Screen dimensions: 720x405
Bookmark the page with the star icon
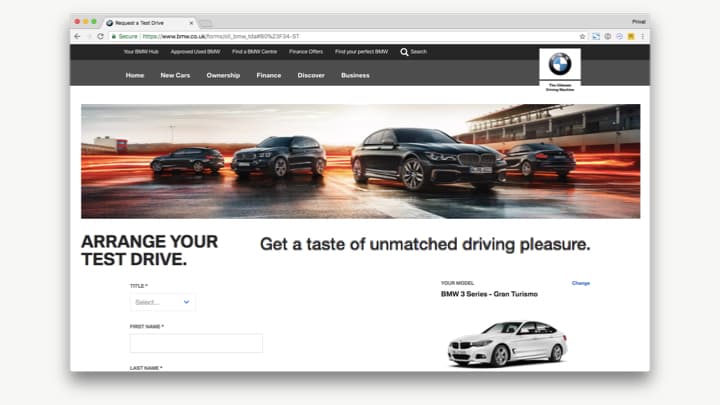pos(582,36)
